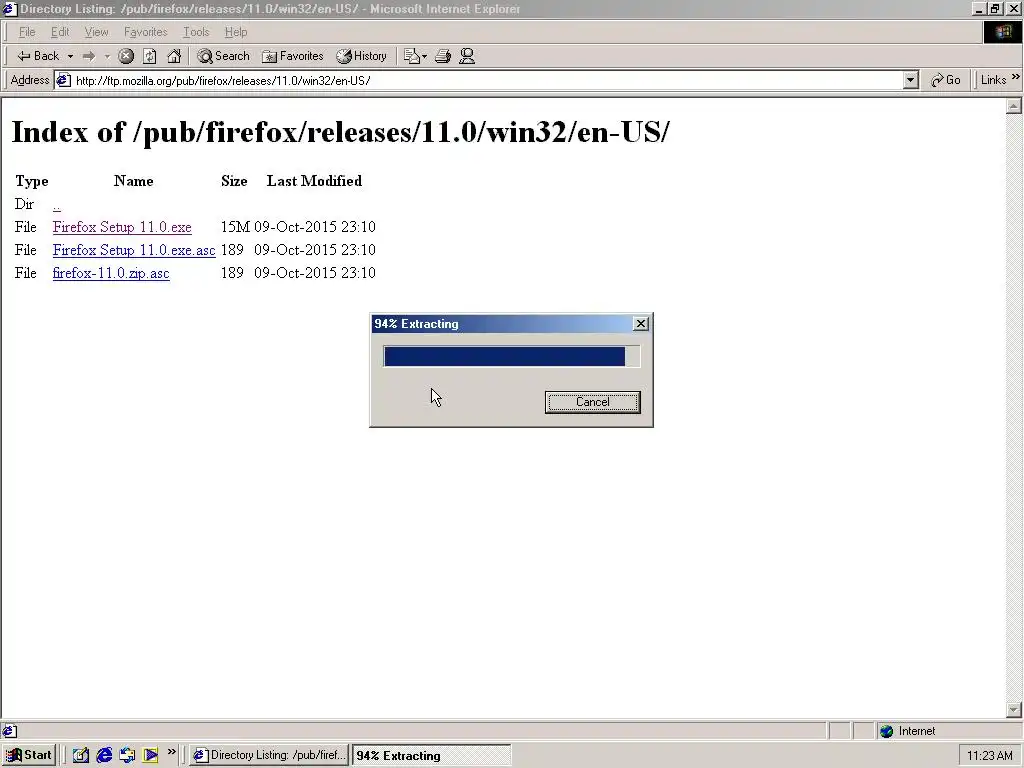Open the Favorites toolbar button

[292, 56]
